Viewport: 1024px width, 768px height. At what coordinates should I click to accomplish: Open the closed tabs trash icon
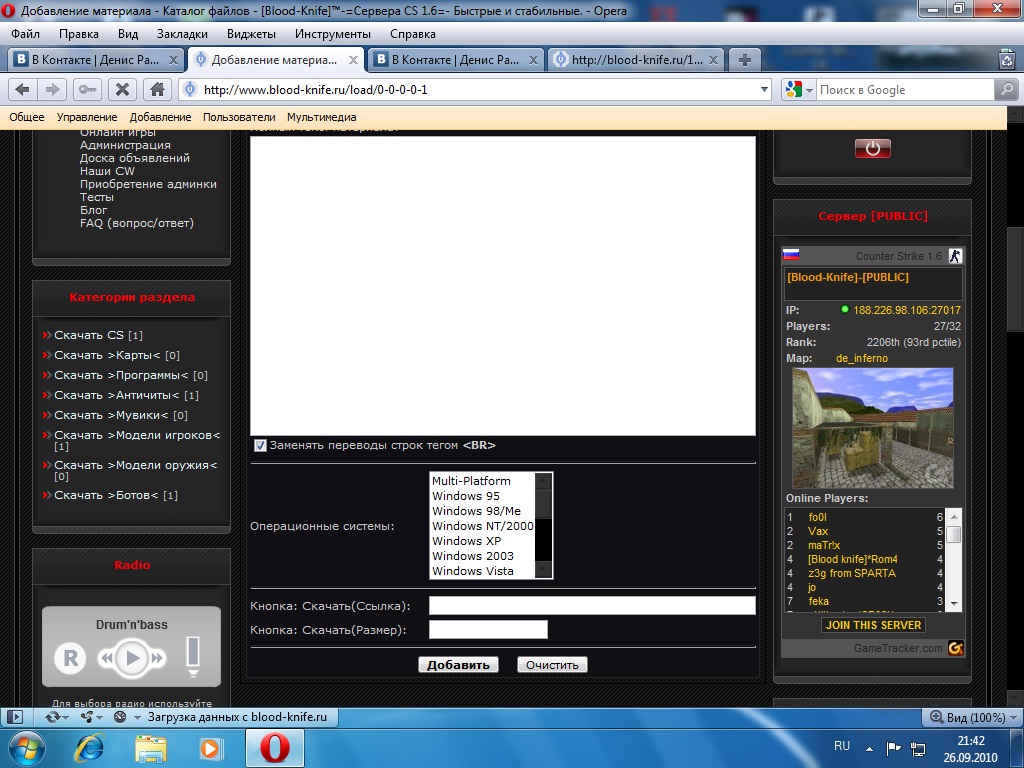[1007, 60]
